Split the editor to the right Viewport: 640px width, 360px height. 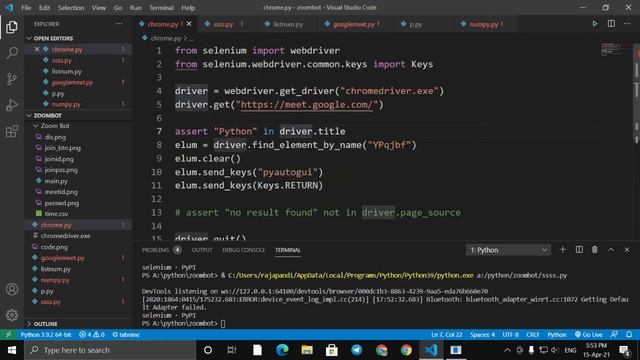point(611,24)
